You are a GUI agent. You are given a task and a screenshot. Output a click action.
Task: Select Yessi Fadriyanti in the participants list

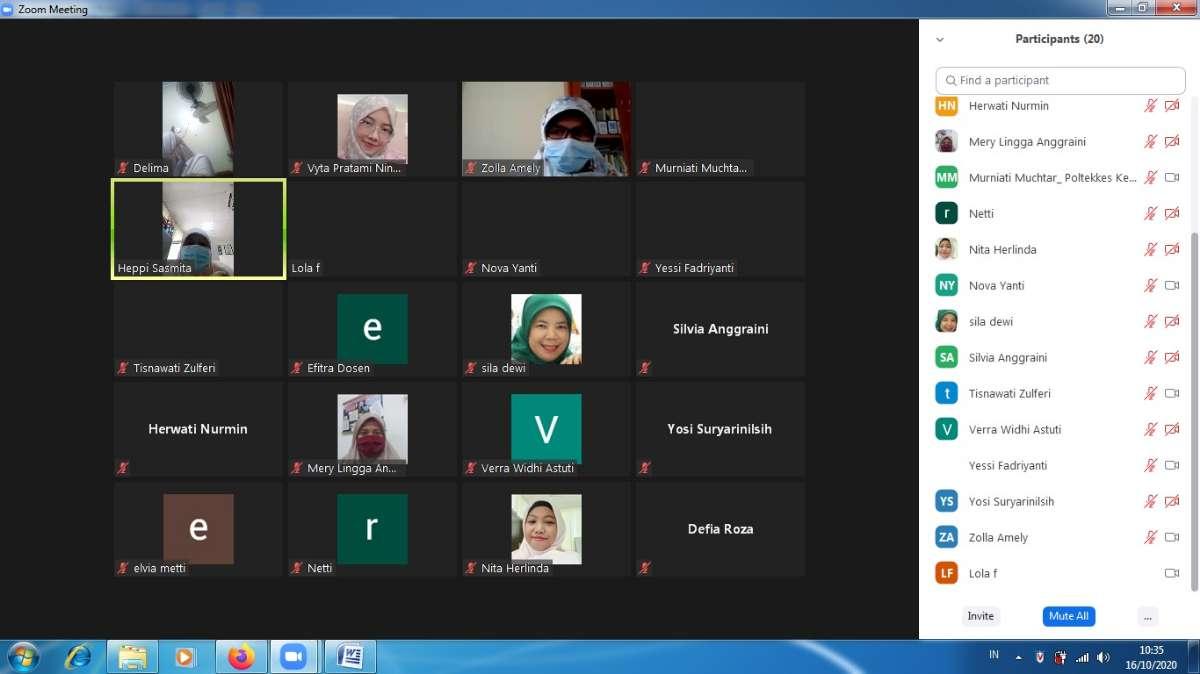[1008, 465]
